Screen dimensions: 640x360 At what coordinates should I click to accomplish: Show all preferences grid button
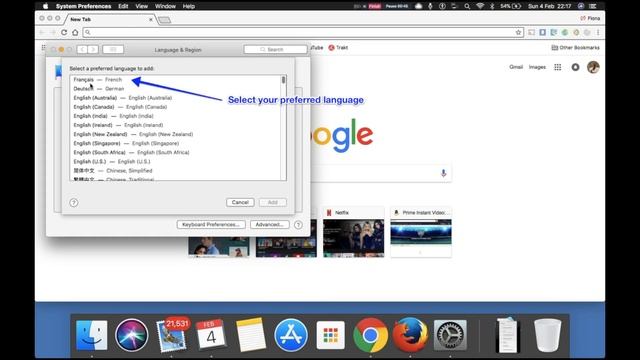pos(113,49)
